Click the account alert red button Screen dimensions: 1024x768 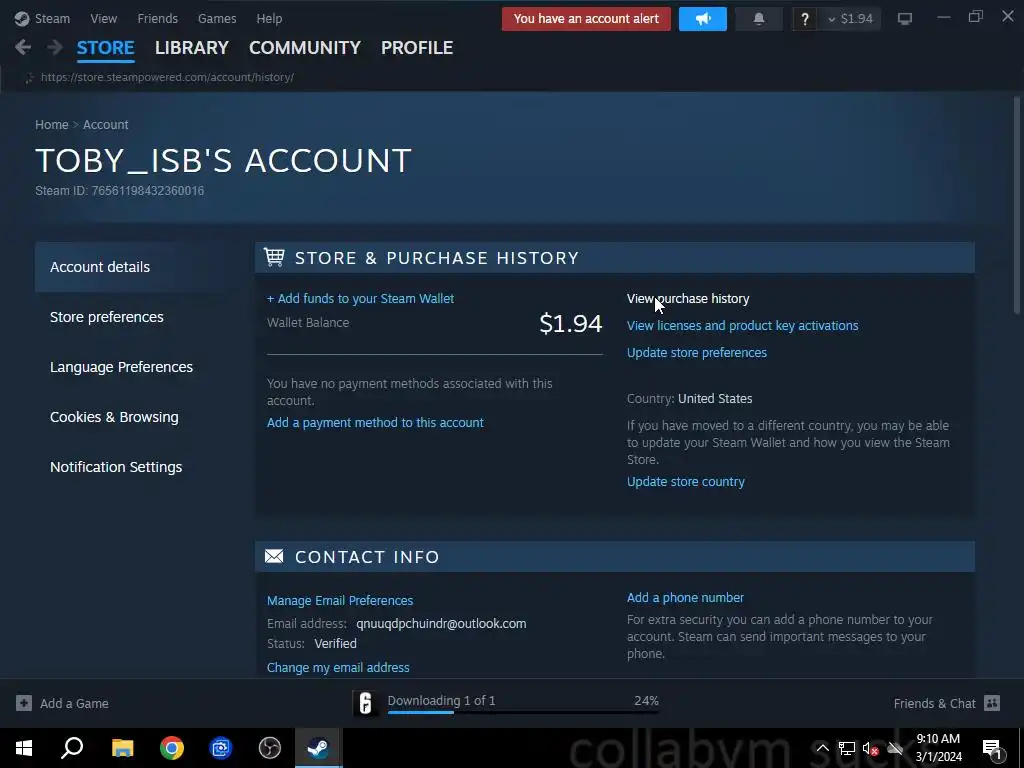coord(586,19)
